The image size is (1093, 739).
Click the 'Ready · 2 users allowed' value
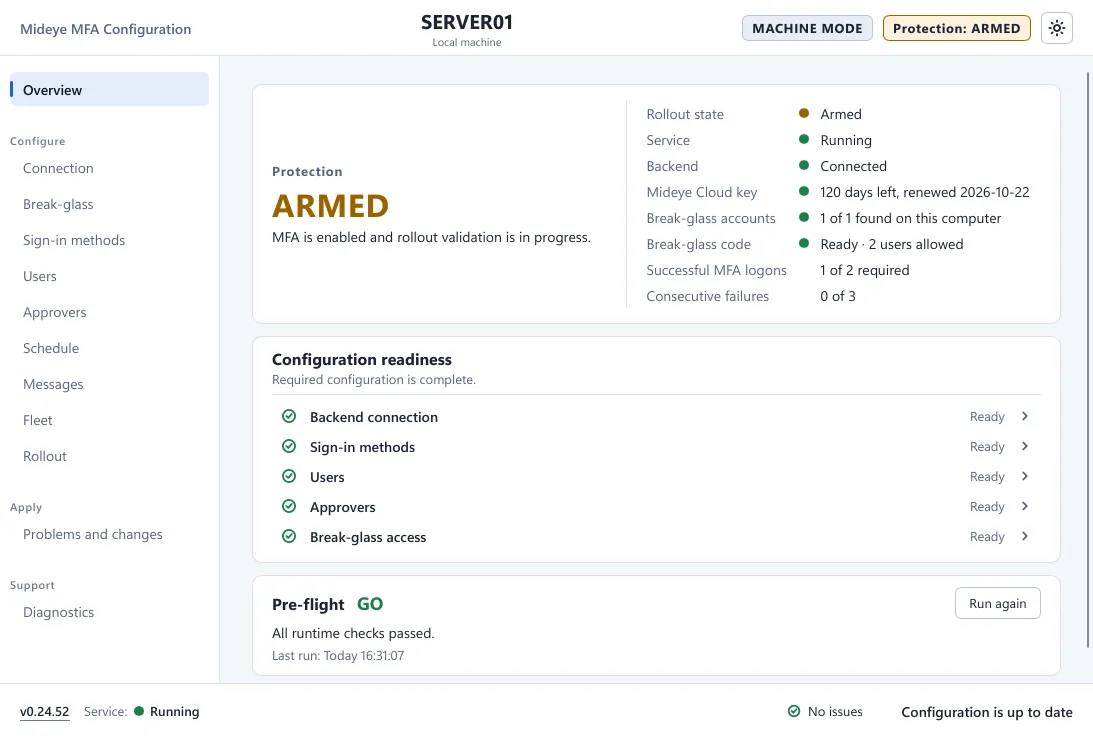point(892,244)
